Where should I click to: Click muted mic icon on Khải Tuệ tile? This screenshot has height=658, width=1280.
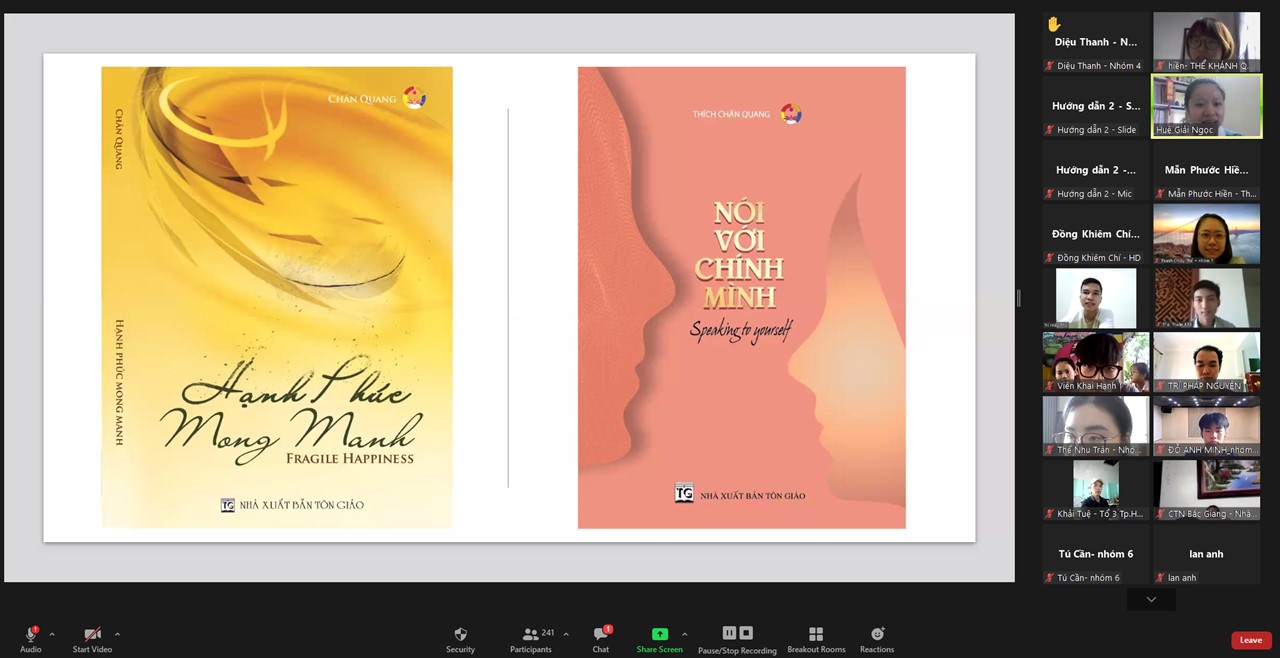pyautogui.click(x=1050, y=514)
